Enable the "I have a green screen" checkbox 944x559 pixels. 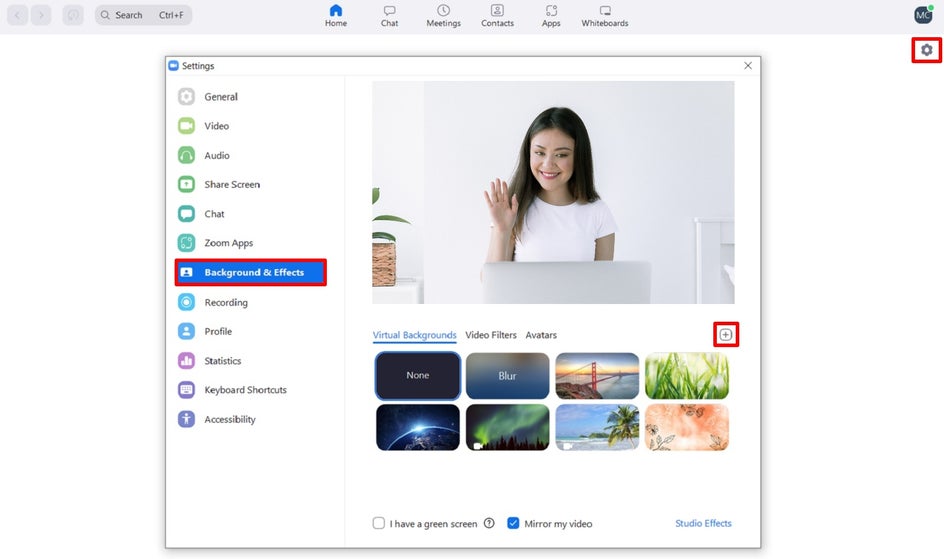[379, 523]
